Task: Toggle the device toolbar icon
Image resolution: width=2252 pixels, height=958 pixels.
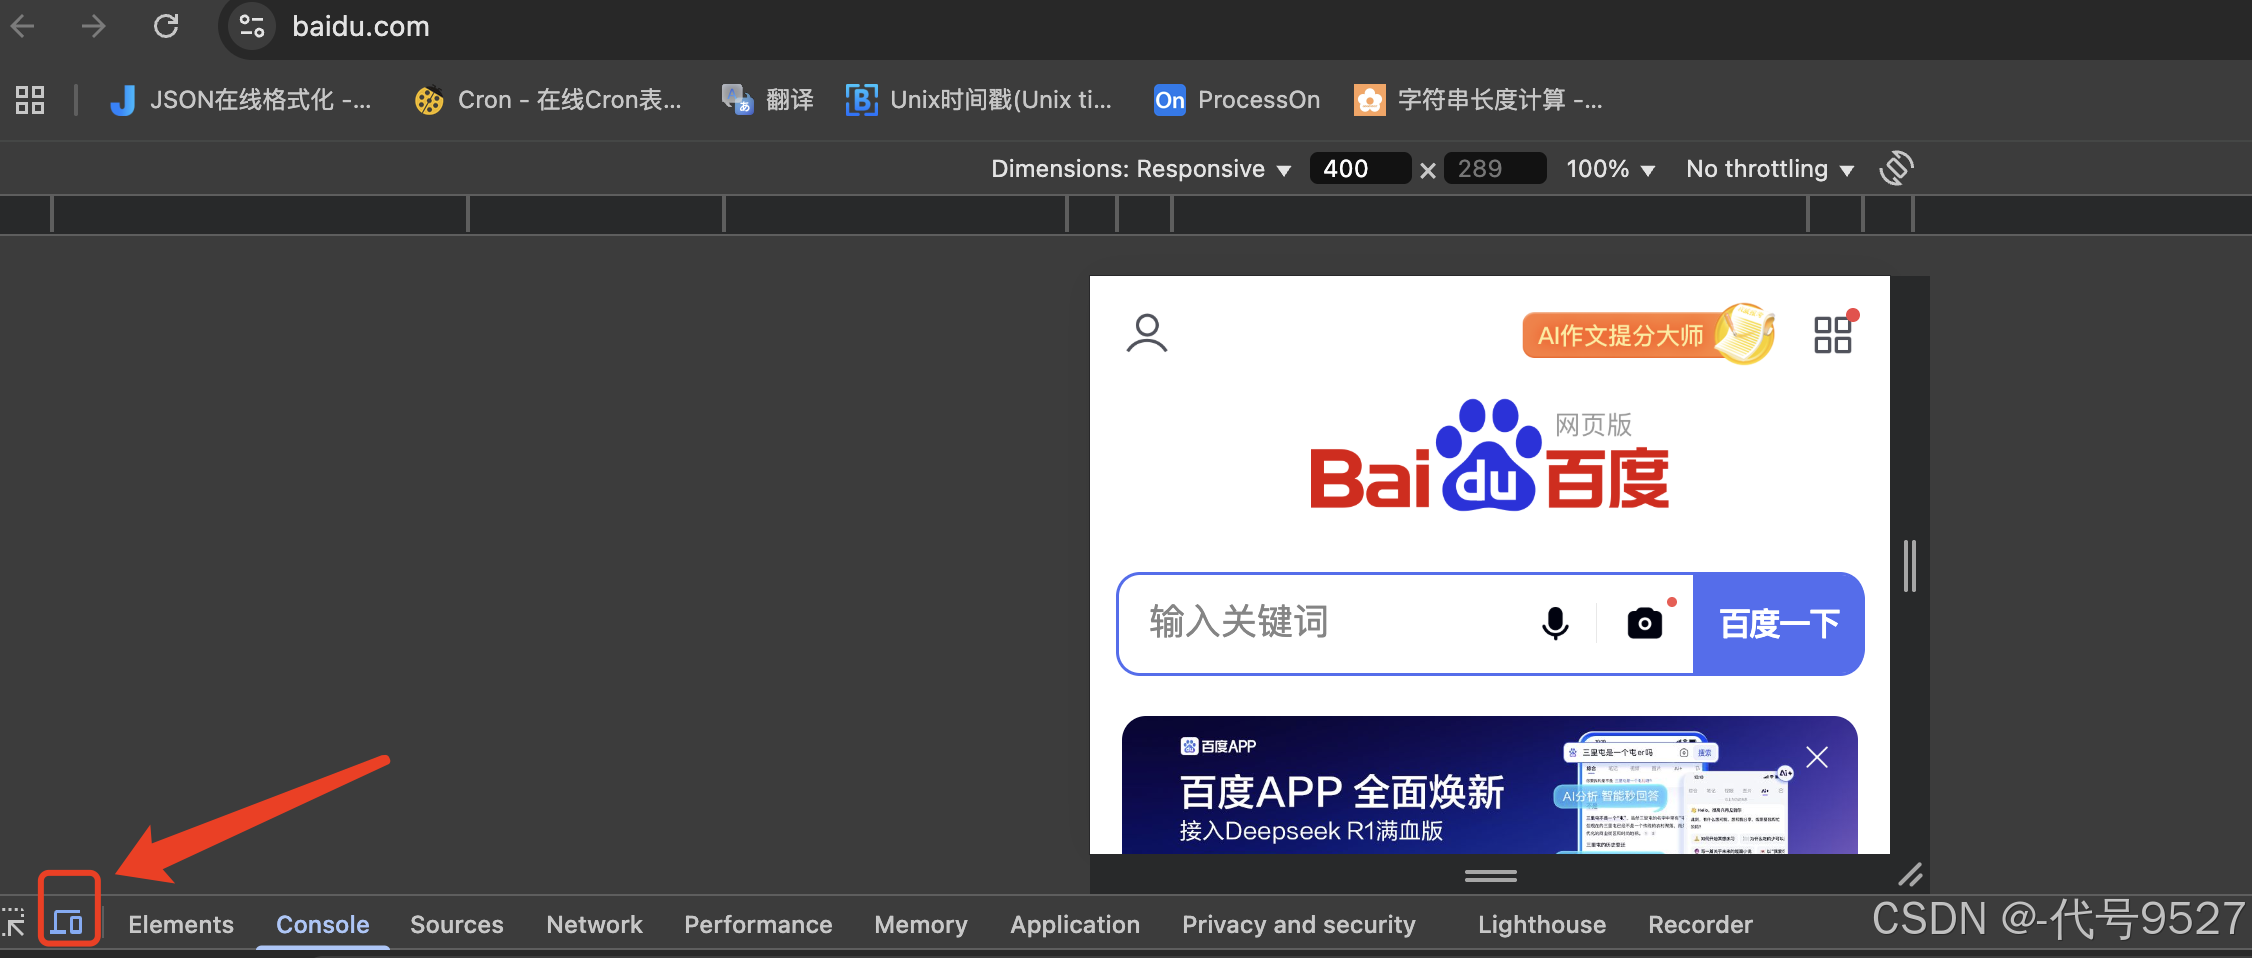Action: [x=67, y=923]
